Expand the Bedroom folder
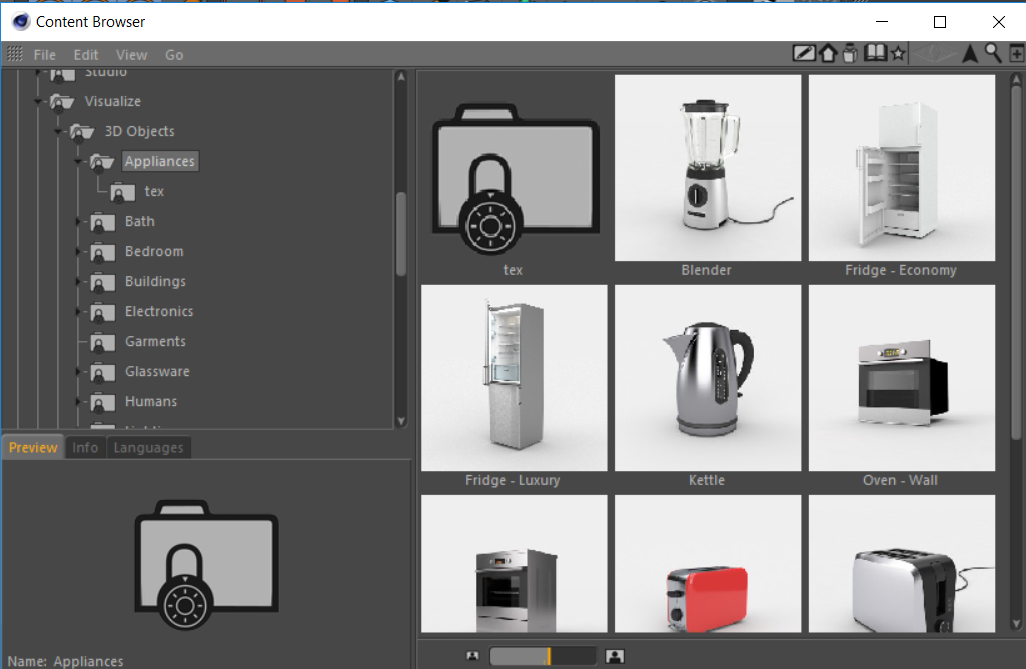Viewport: 1026px width, 669px height. 79,252
